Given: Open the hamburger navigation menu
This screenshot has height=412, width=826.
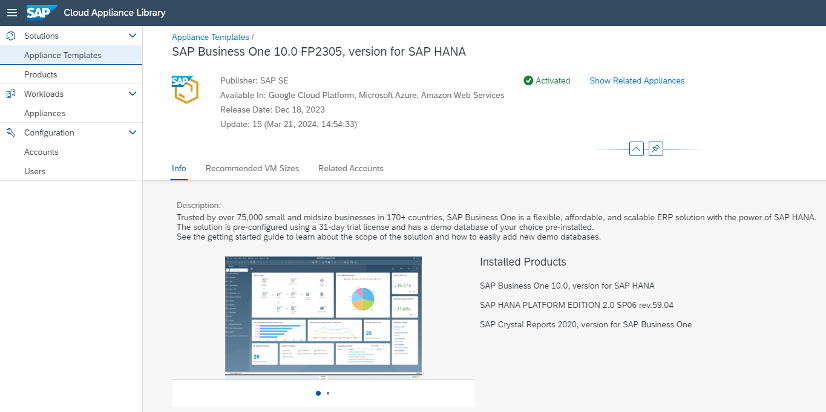Looking at the screenshot, I should point(12,12).
